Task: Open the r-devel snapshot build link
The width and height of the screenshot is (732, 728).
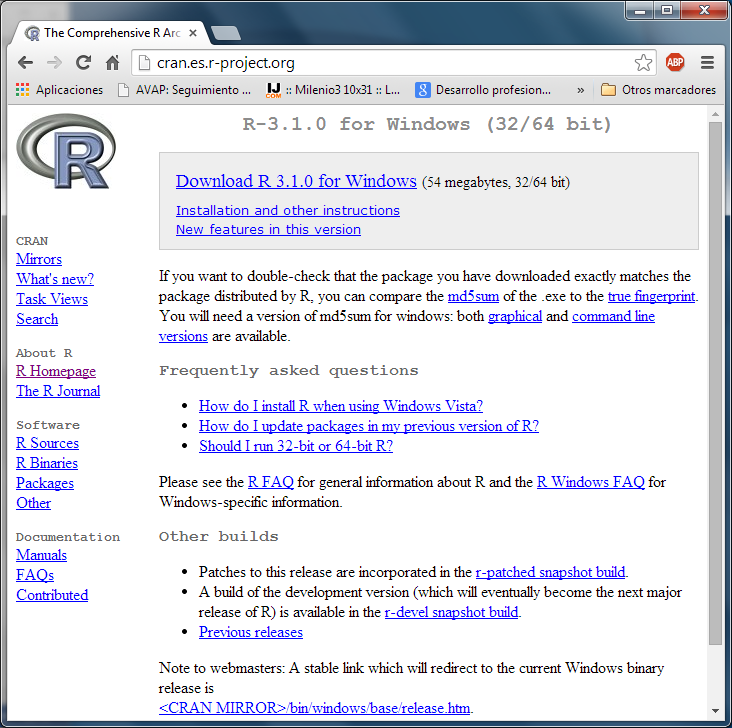Action: click(x=451, y=612)
